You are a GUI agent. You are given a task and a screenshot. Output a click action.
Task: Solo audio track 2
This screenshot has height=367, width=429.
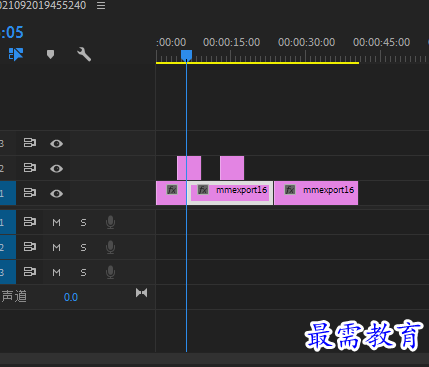[83, 247]
